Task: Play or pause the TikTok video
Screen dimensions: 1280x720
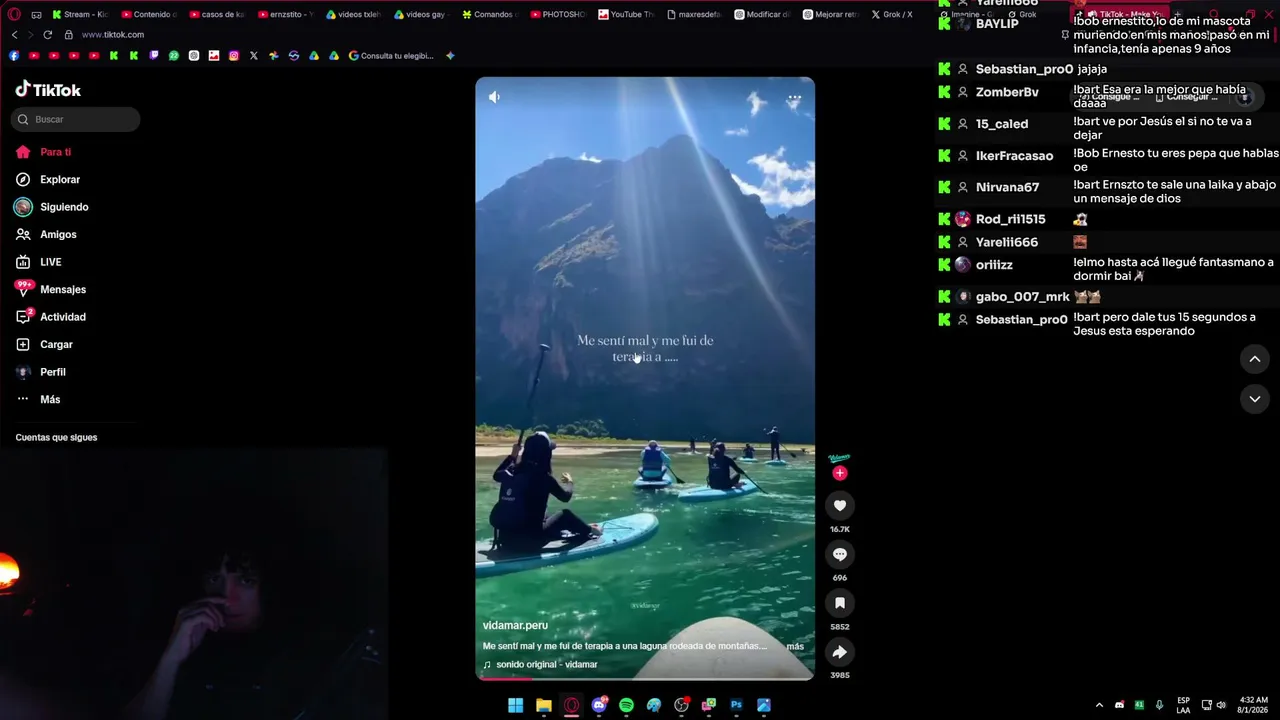Action: click(645, 378)
